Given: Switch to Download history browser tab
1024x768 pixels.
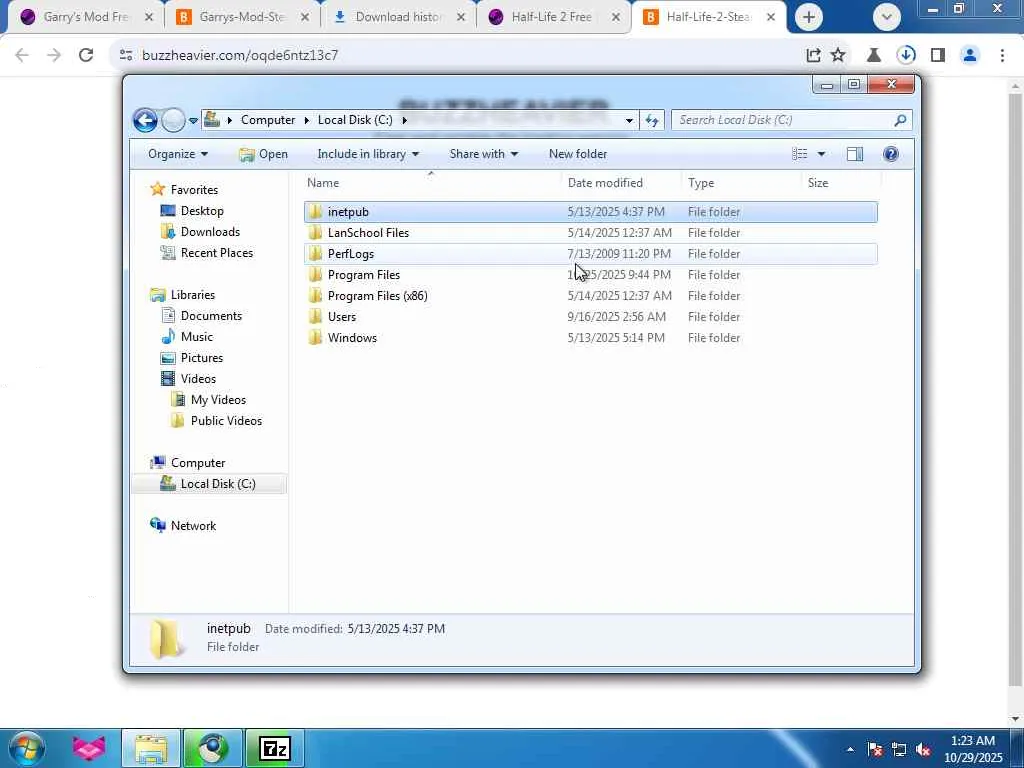Looking at the screenshot, I should (398, 17).
